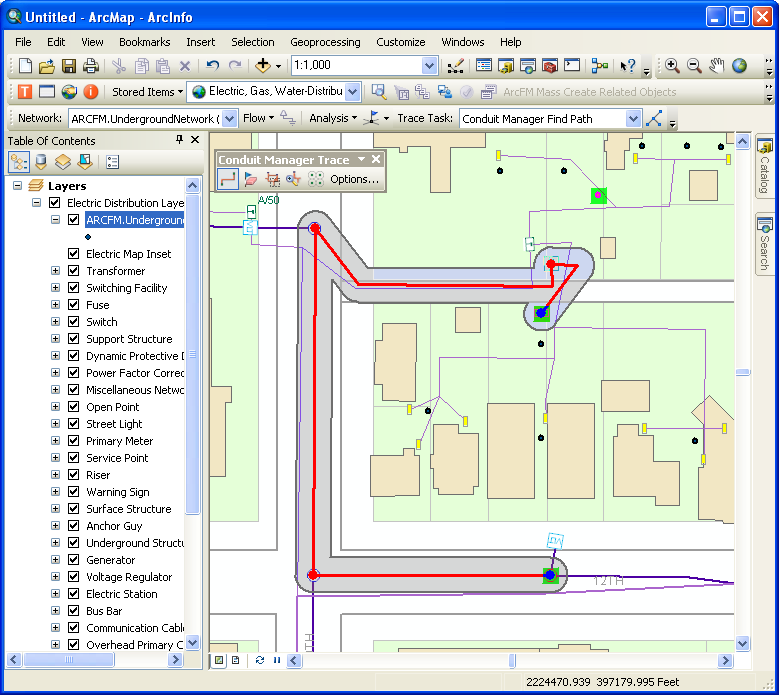Toggle Switching Facility layer checkbox
The image size is (779, 695).
(x=74, y=288)
